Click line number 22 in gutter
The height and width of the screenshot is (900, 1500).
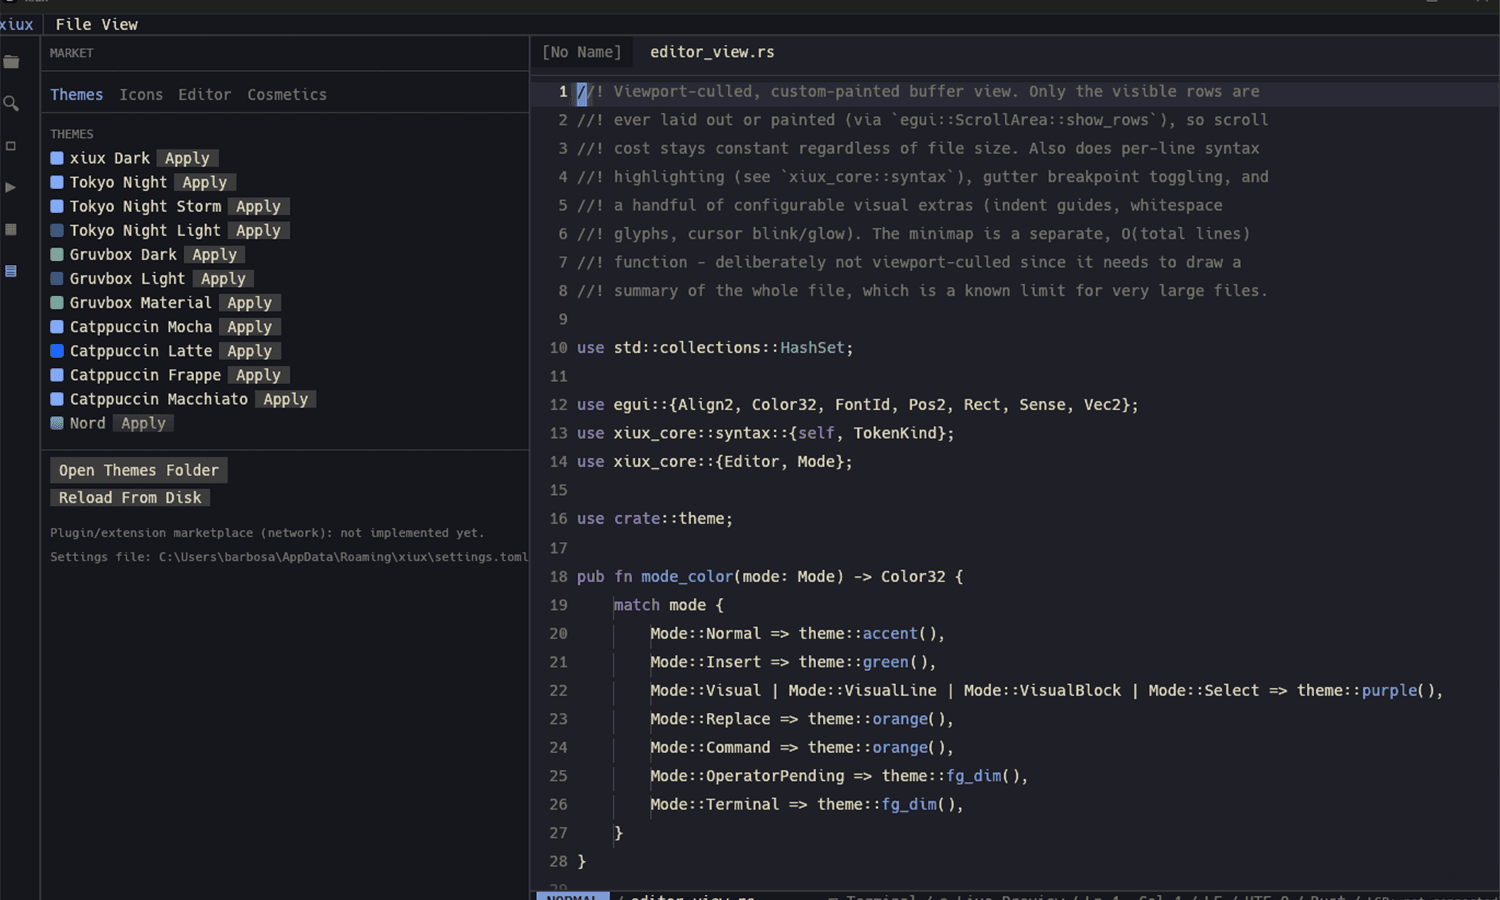tap(558, 690)
